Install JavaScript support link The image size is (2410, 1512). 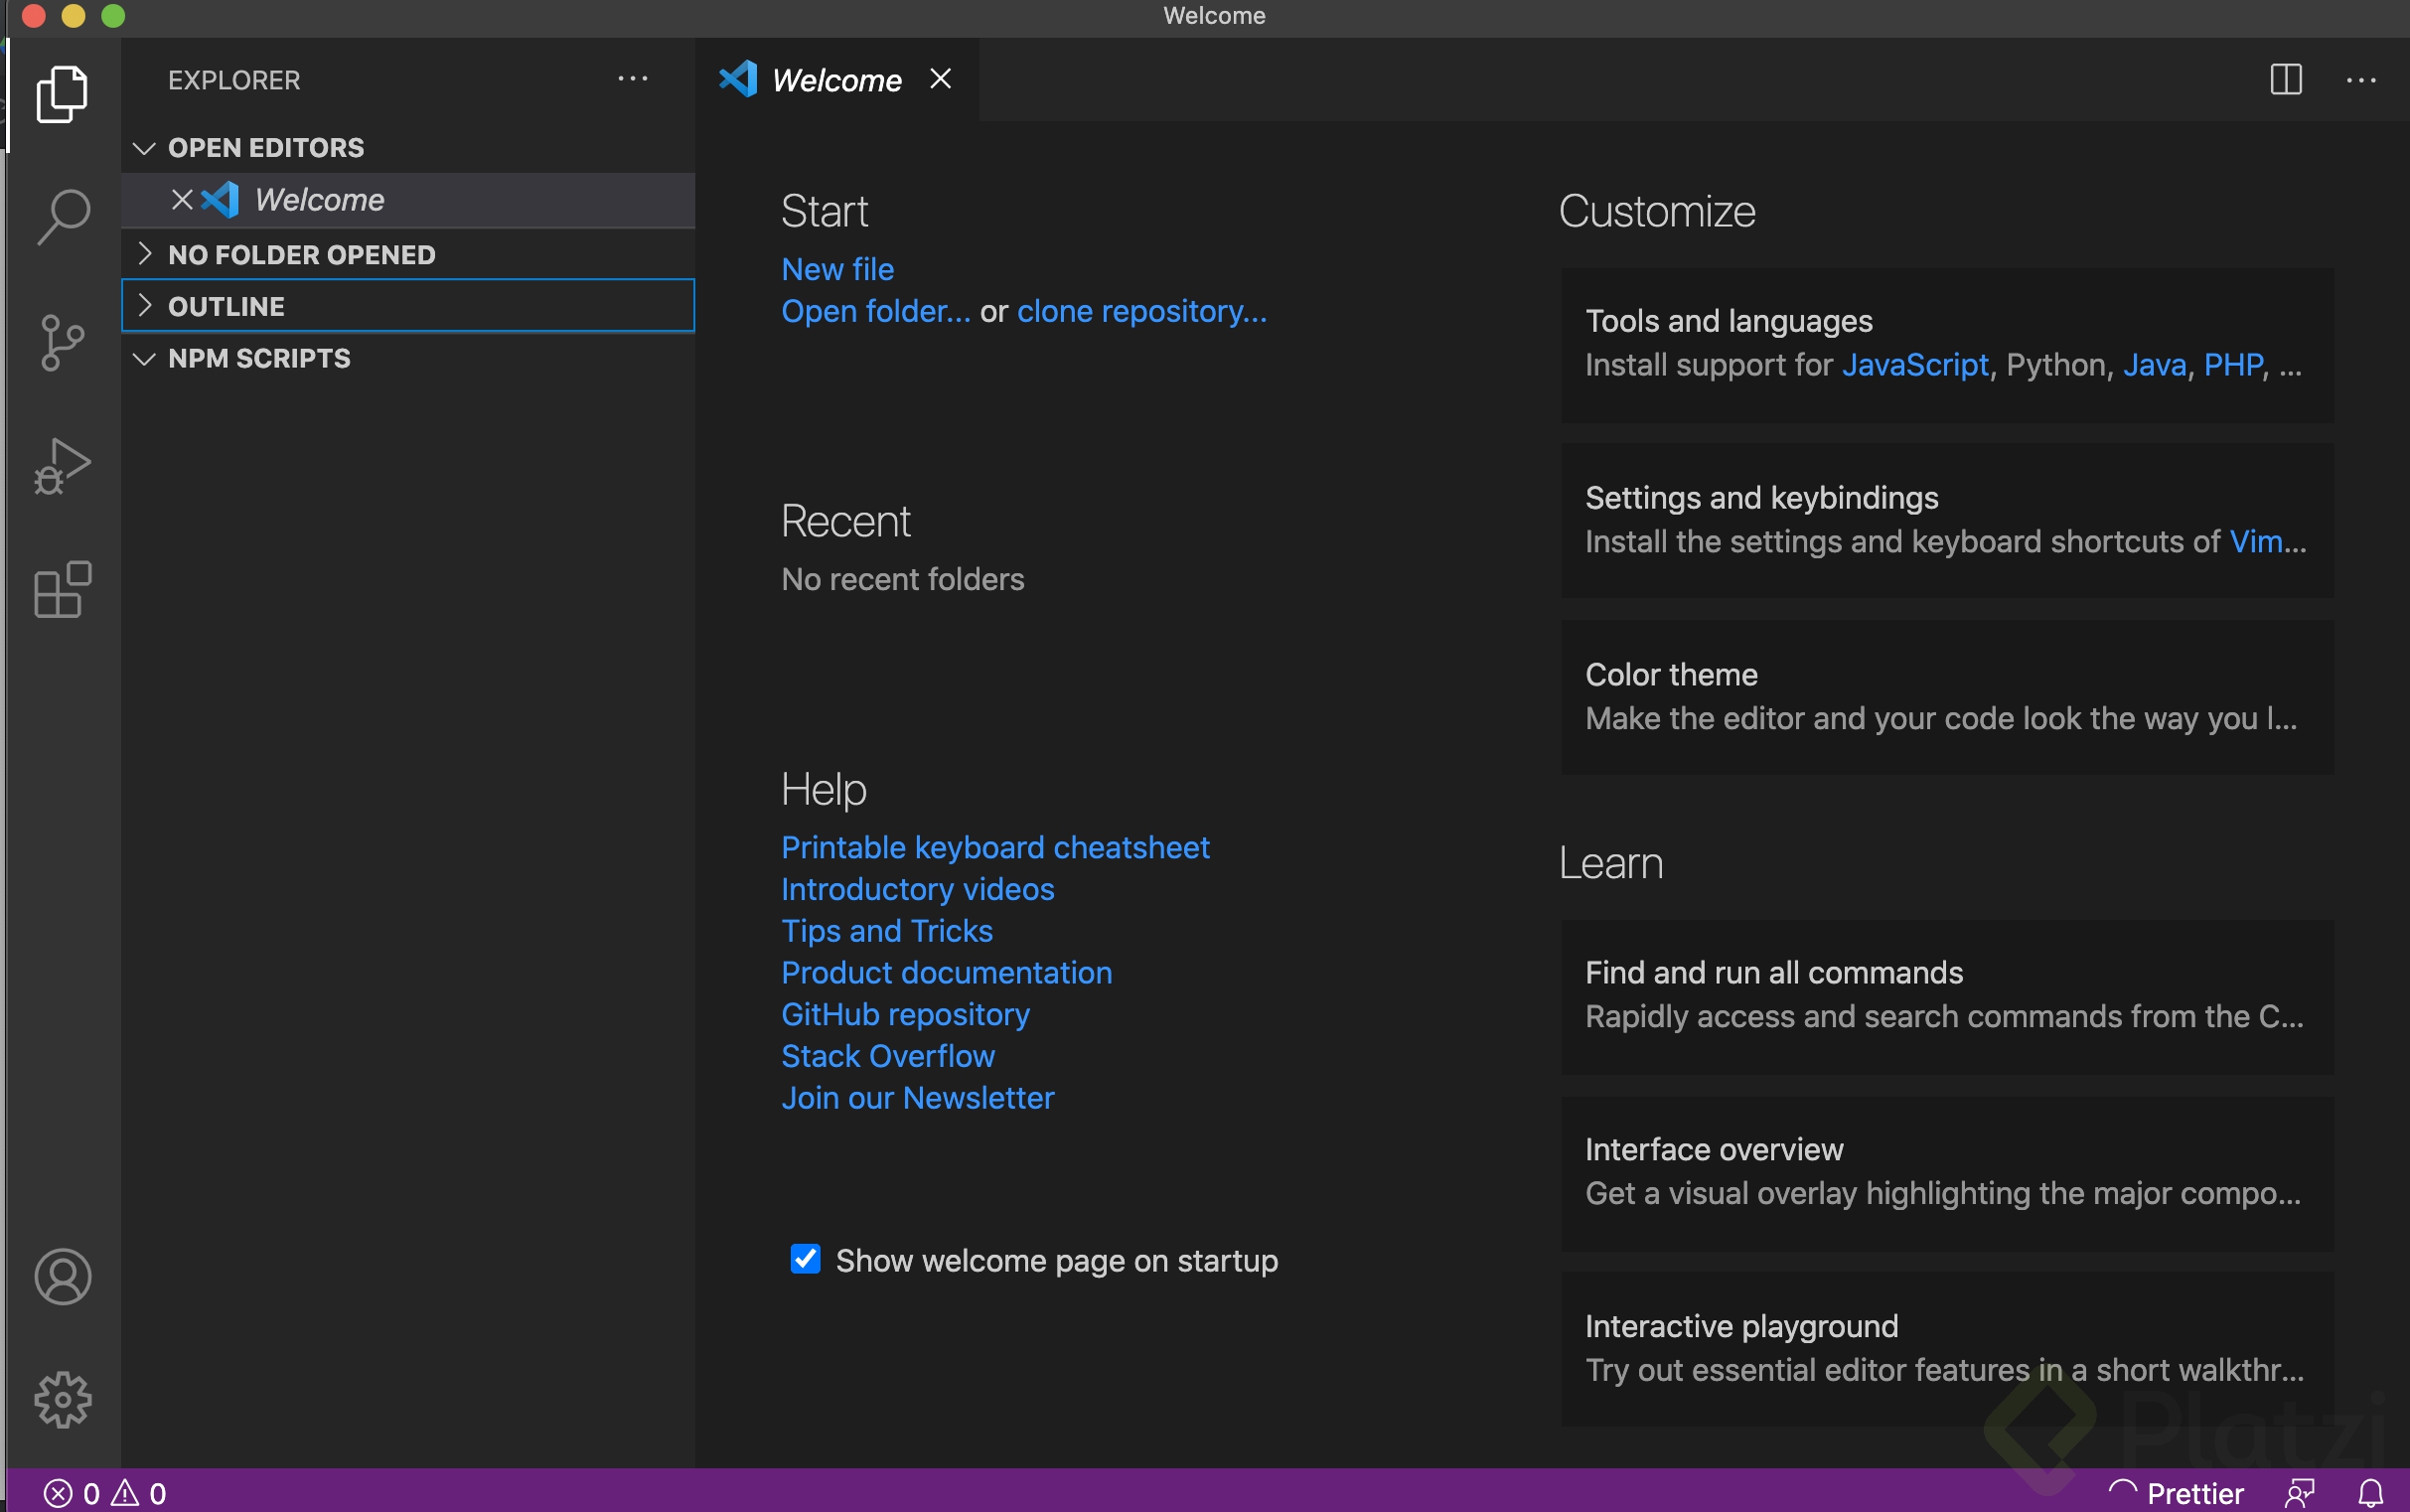pos(1914,365)
